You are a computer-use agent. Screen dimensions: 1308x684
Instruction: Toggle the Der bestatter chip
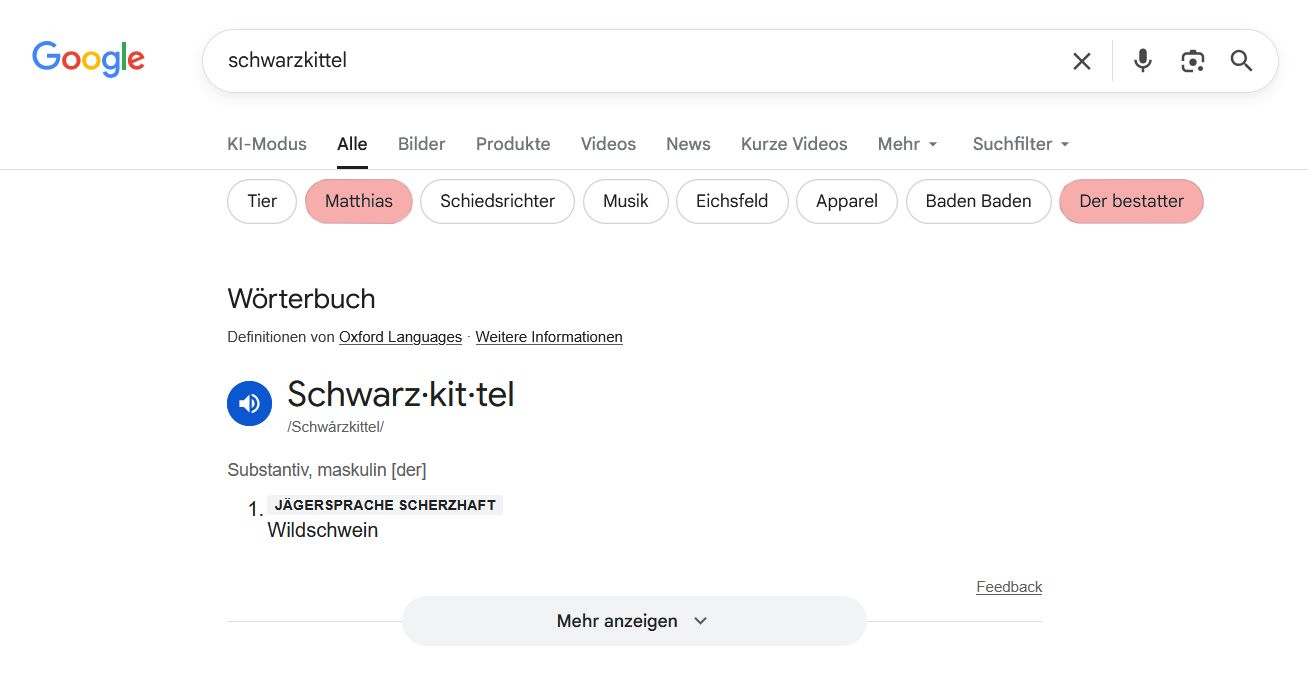tap(1131, 201)
